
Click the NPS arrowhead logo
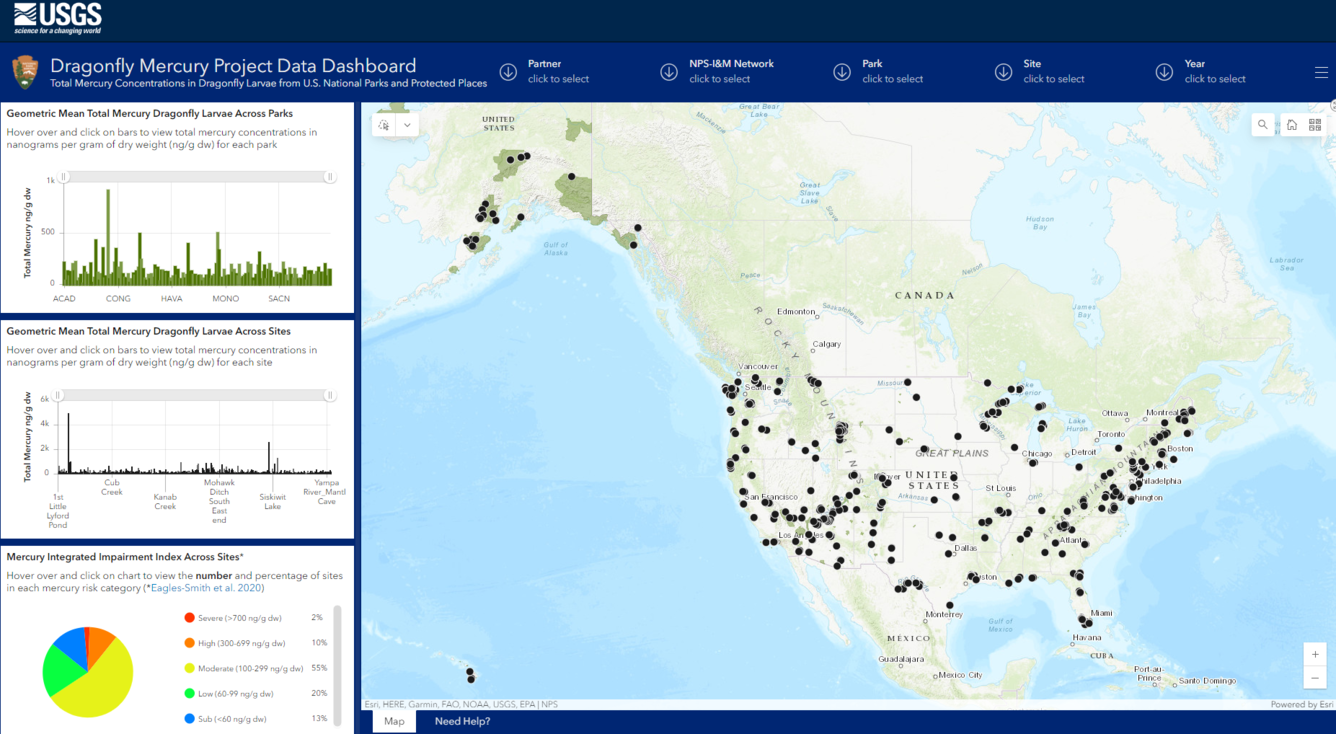pyautogui.click(x=23, y=71)
